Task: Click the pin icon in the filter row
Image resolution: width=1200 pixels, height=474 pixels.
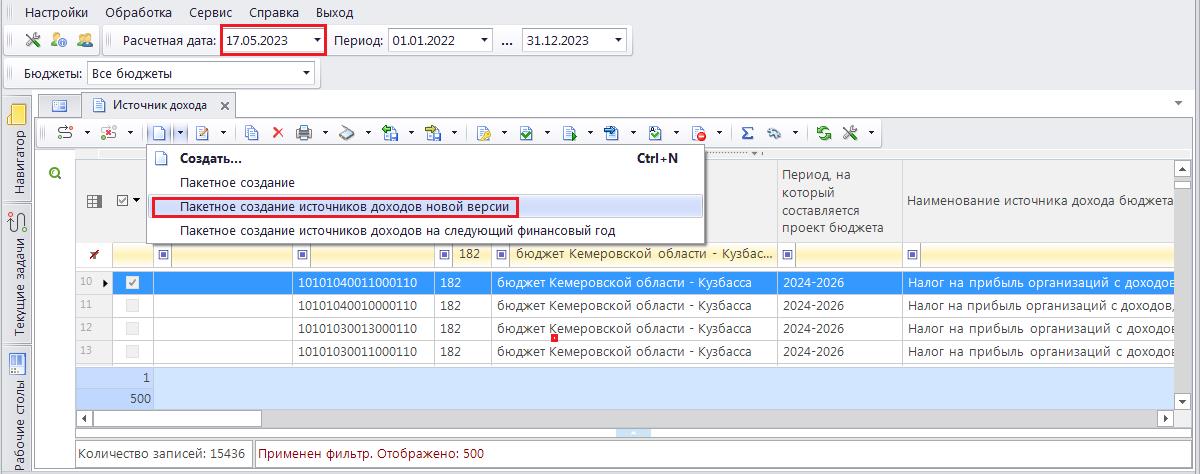Action: [x=94, y=255]
